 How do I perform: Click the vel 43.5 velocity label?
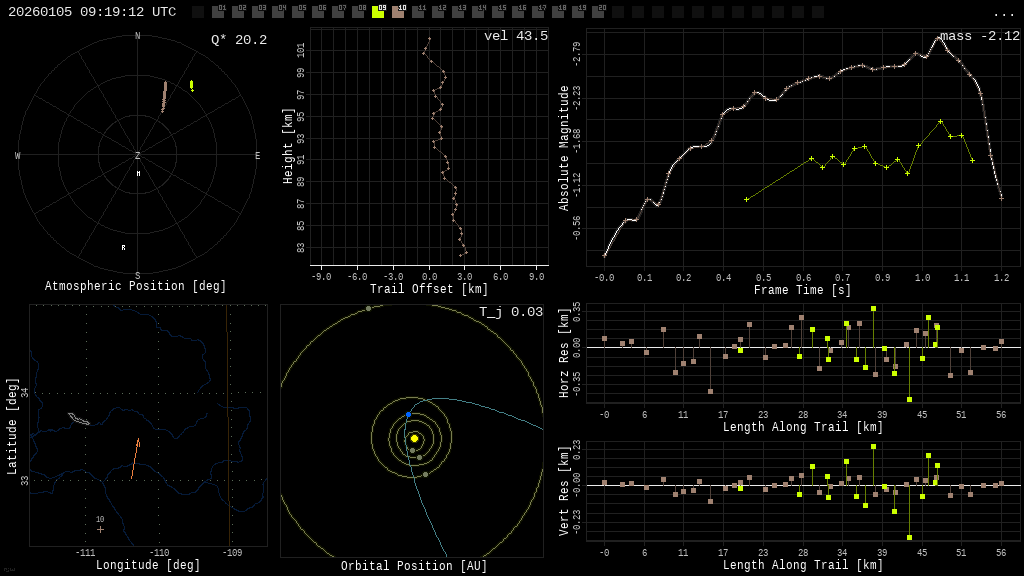click(x=515, y=36)
